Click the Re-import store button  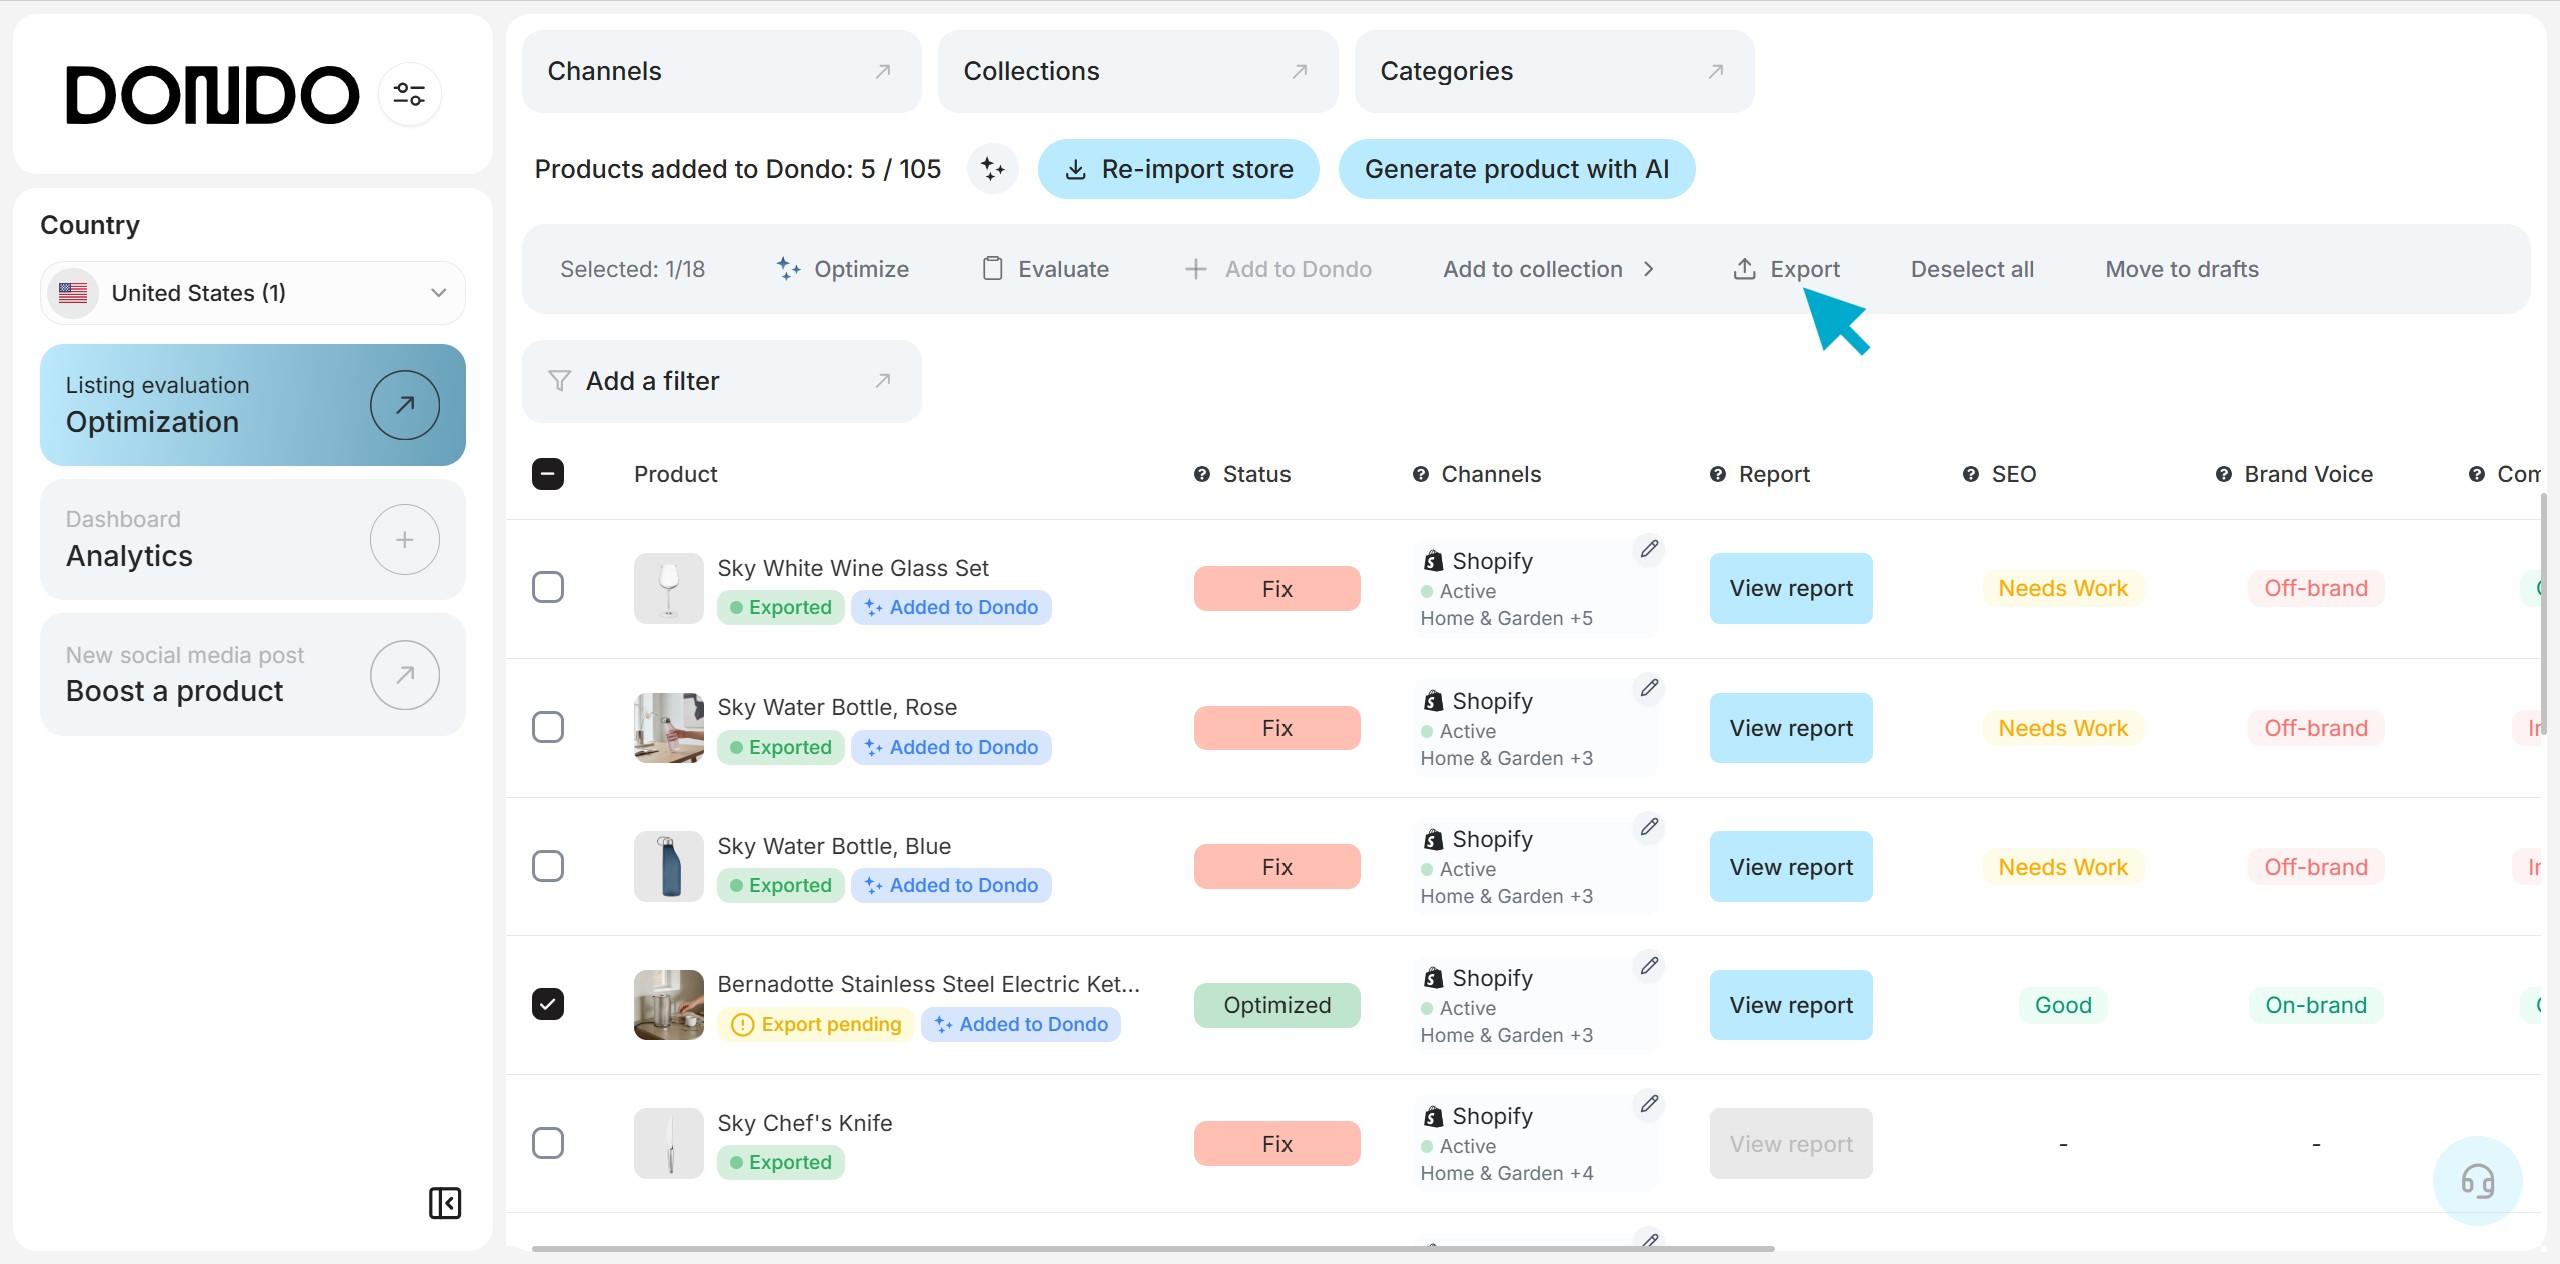click(1178, 169)
